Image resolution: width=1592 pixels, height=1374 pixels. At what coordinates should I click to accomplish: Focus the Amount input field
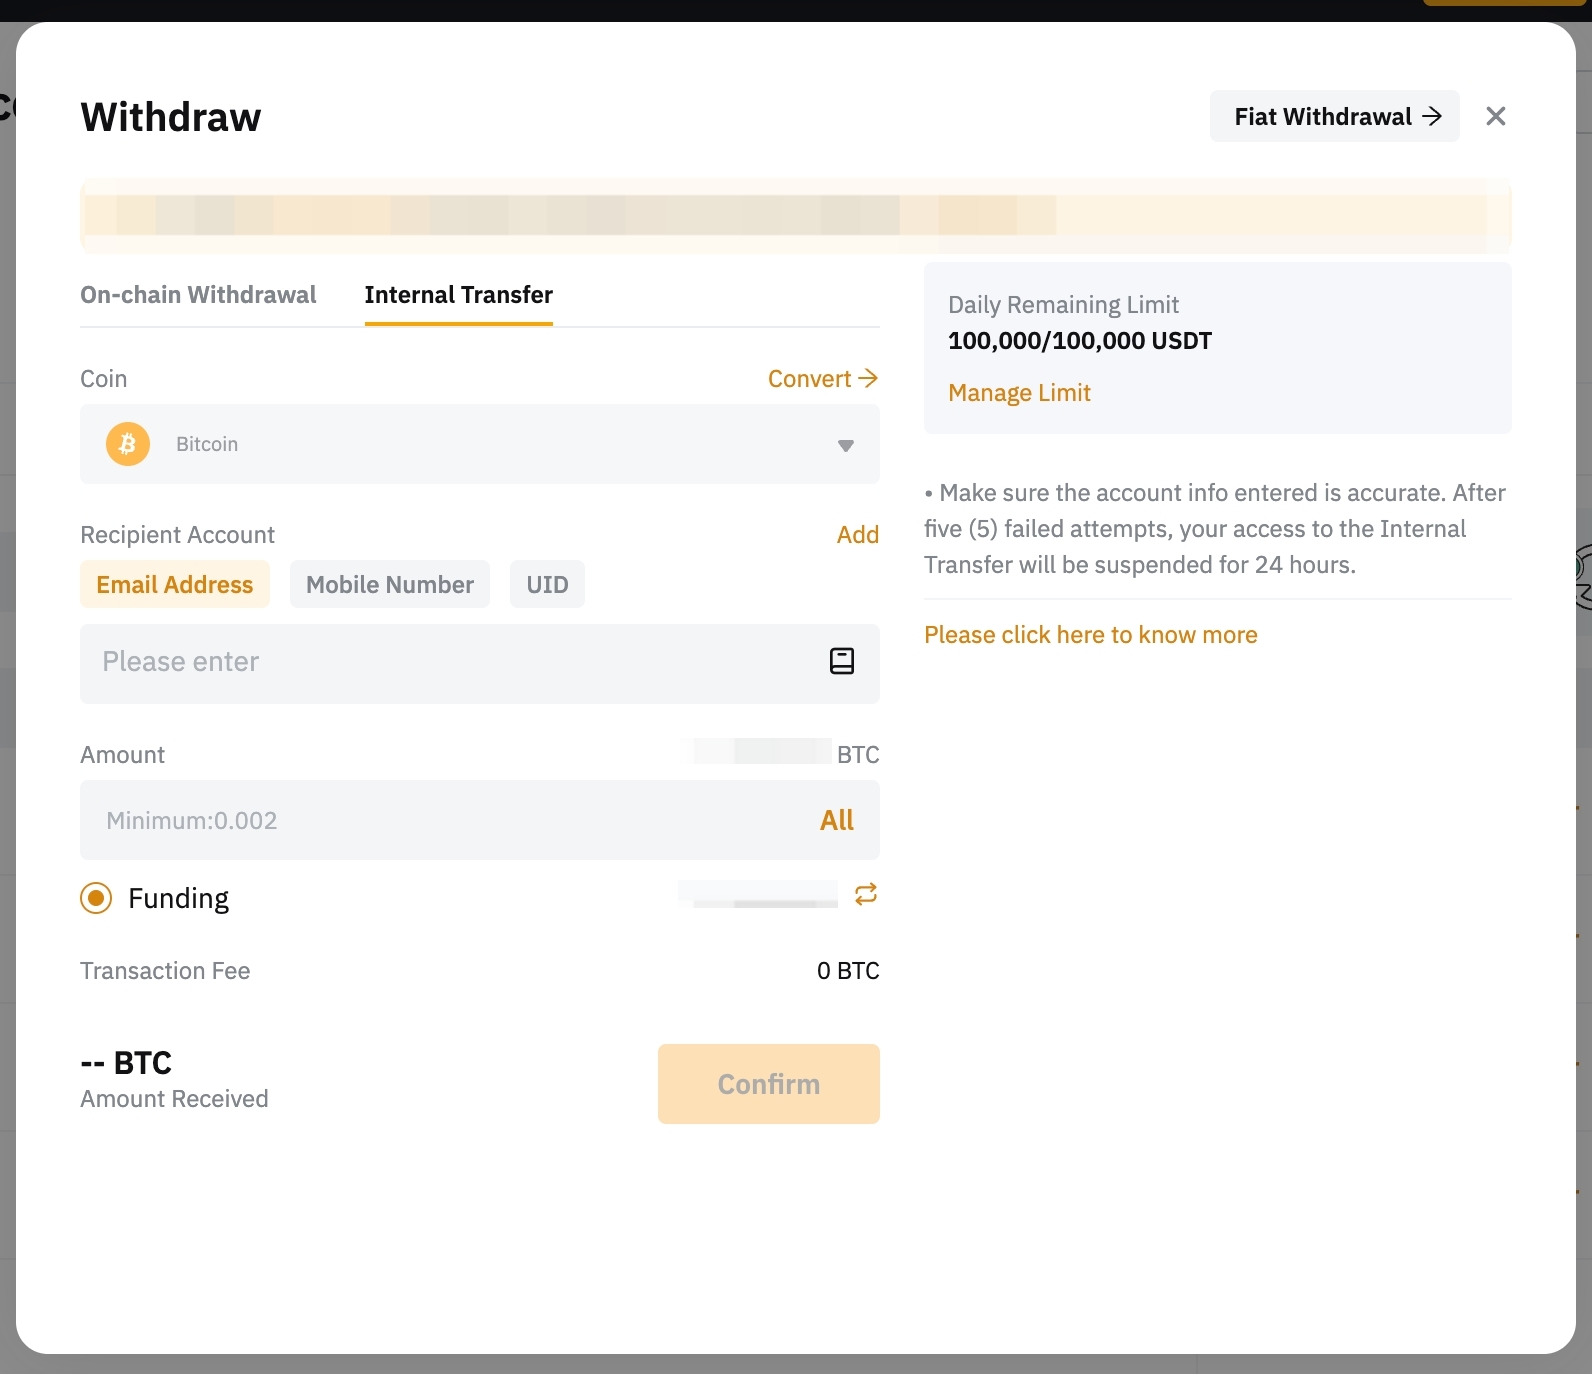pos(440,821)
